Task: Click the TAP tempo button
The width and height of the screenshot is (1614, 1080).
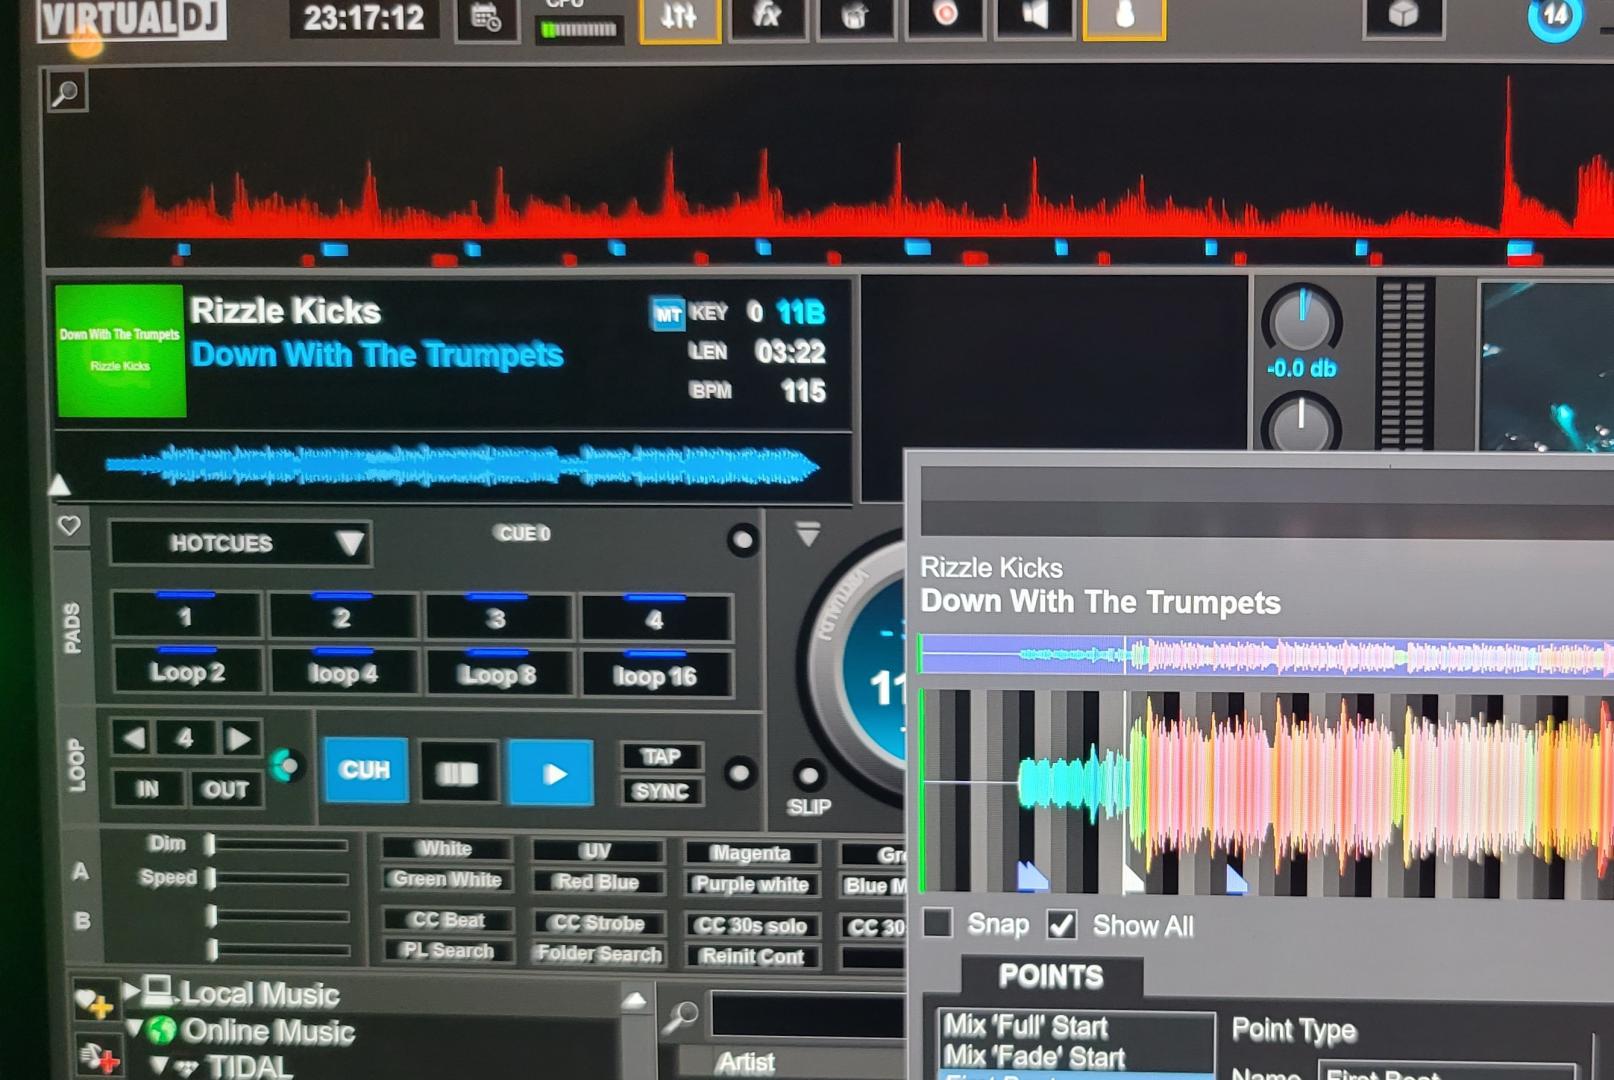Action: coord(661,756)
